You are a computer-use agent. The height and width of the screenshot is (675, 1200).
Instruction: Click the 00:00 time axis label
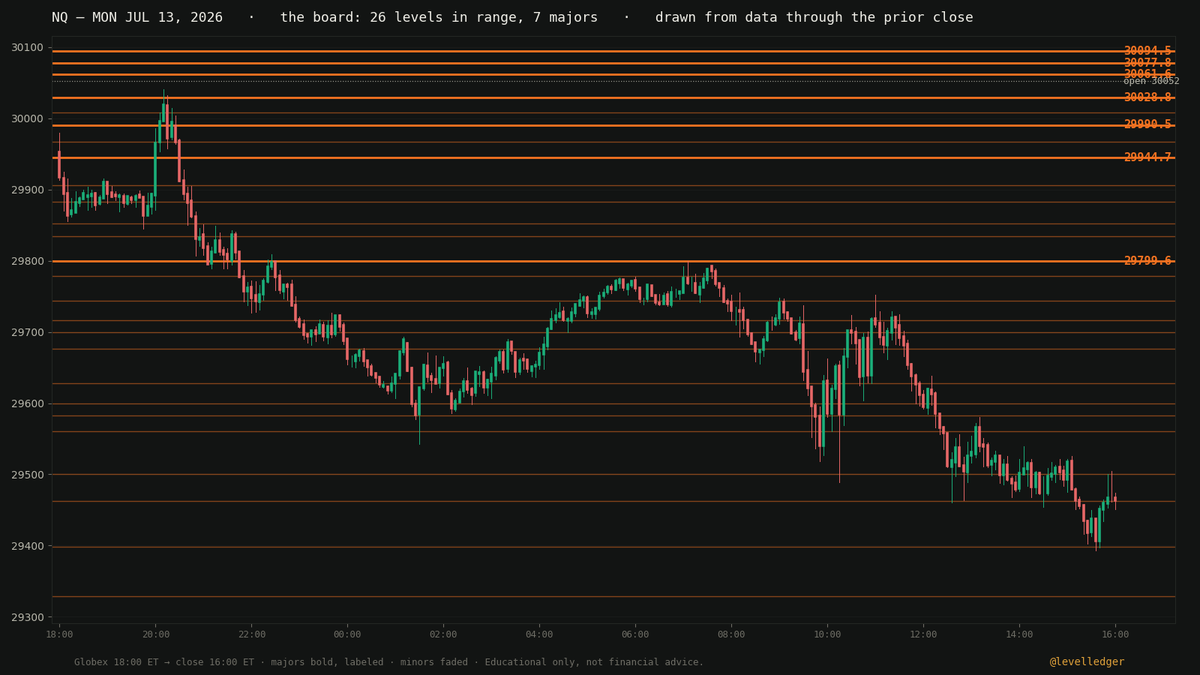347,634
